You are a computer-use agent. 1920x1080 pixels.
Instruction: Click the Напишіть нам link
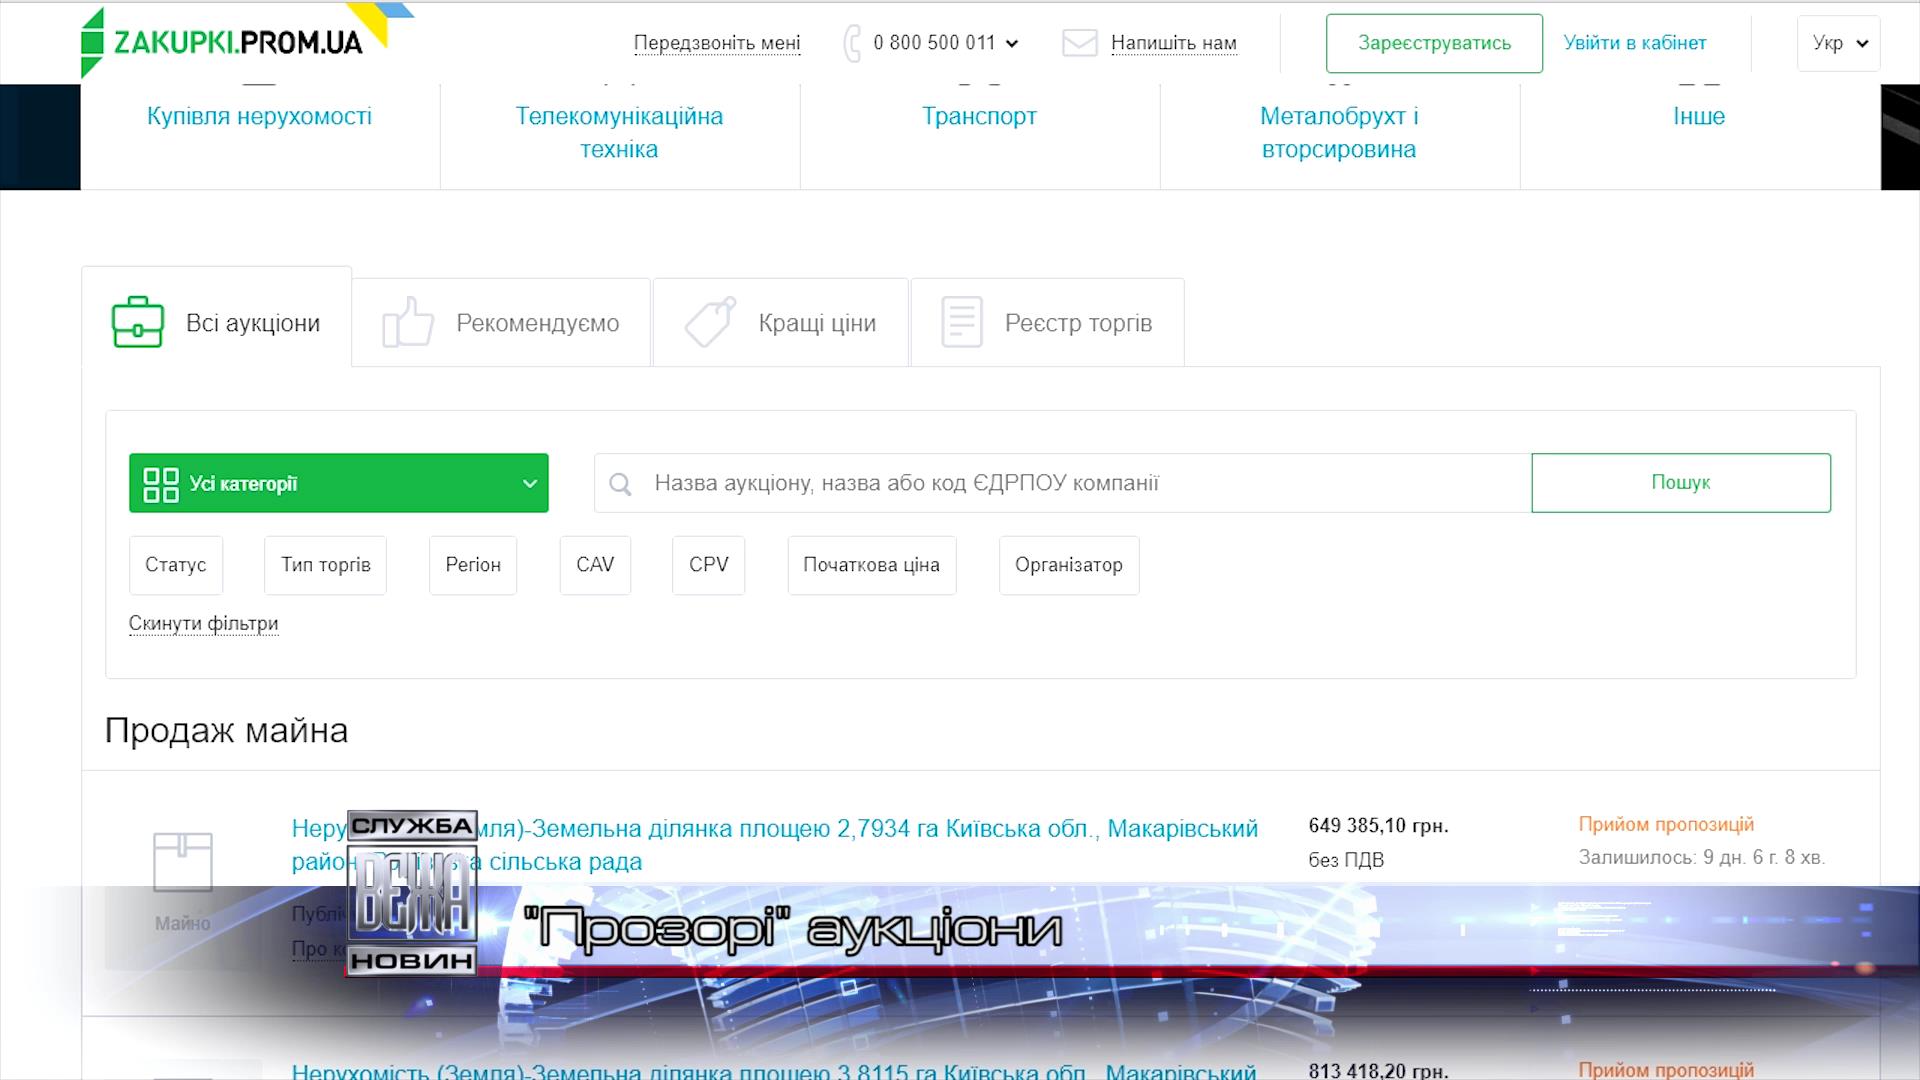point(1174,43)
